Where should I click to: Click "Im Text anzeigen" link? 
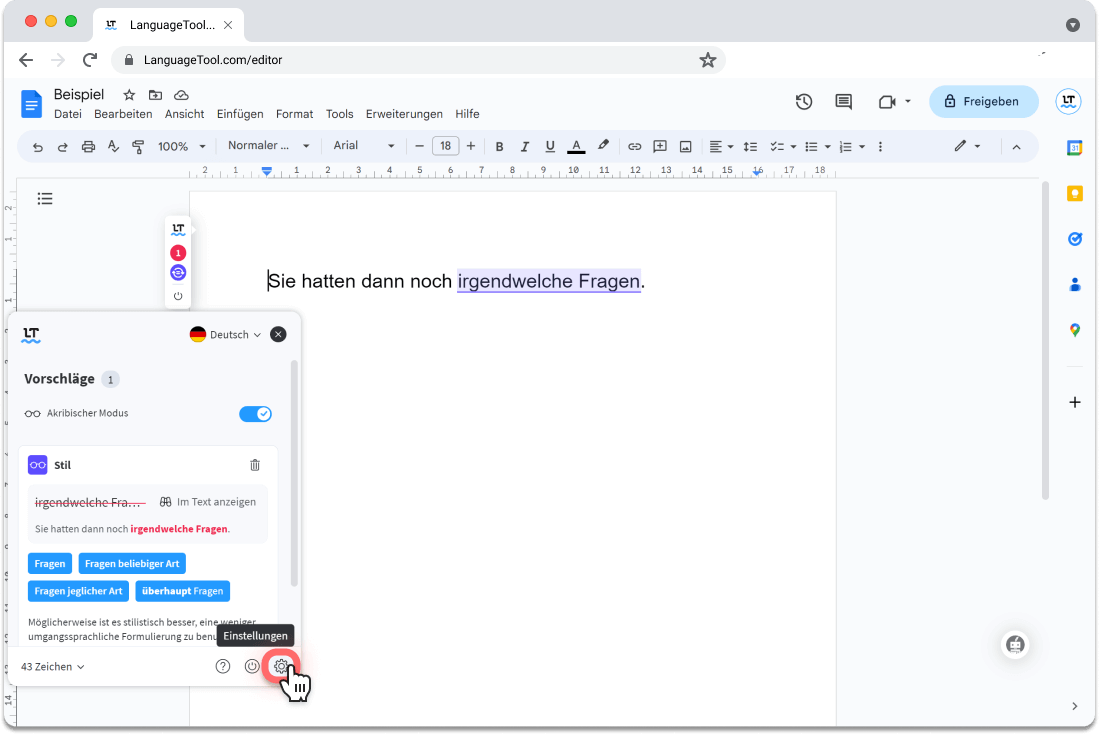click(x=208, y=502)
